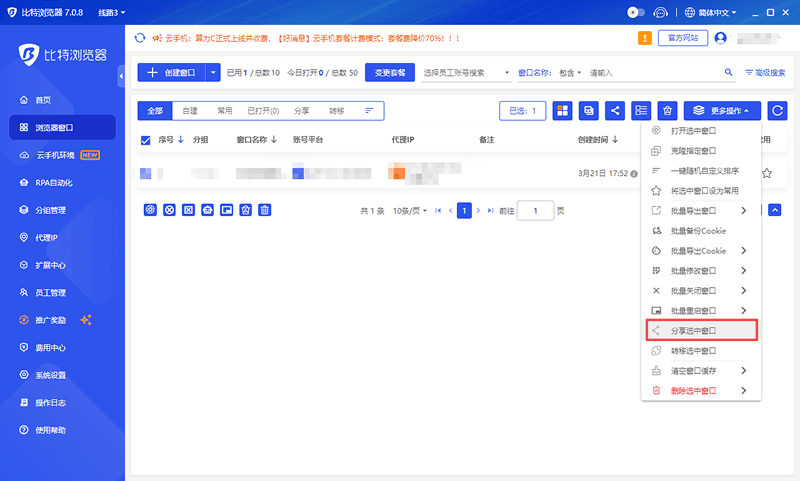Open the 线路3 line selector dropdown
The height and width of the screenshot is (481, 800).
point(112,13)
